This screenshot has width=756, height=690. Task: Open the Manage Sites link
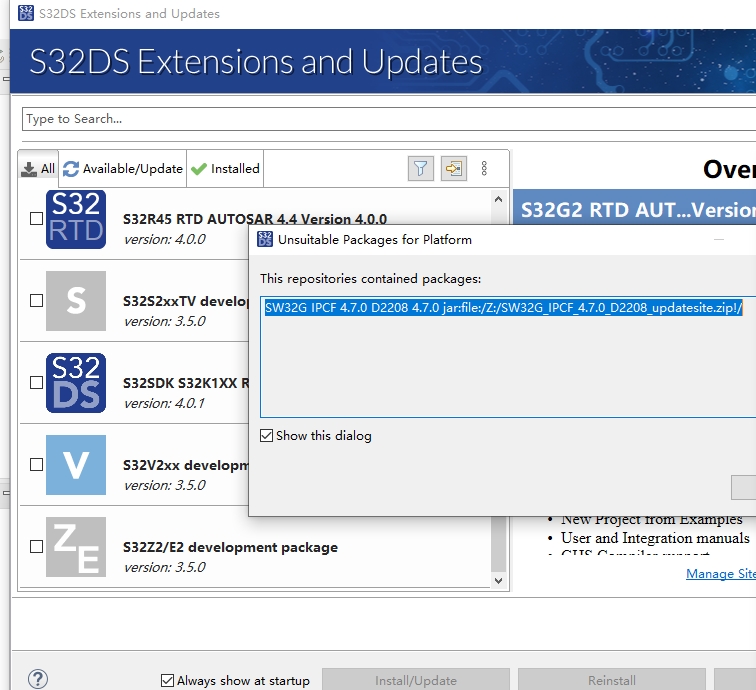[x=720, y=573]
